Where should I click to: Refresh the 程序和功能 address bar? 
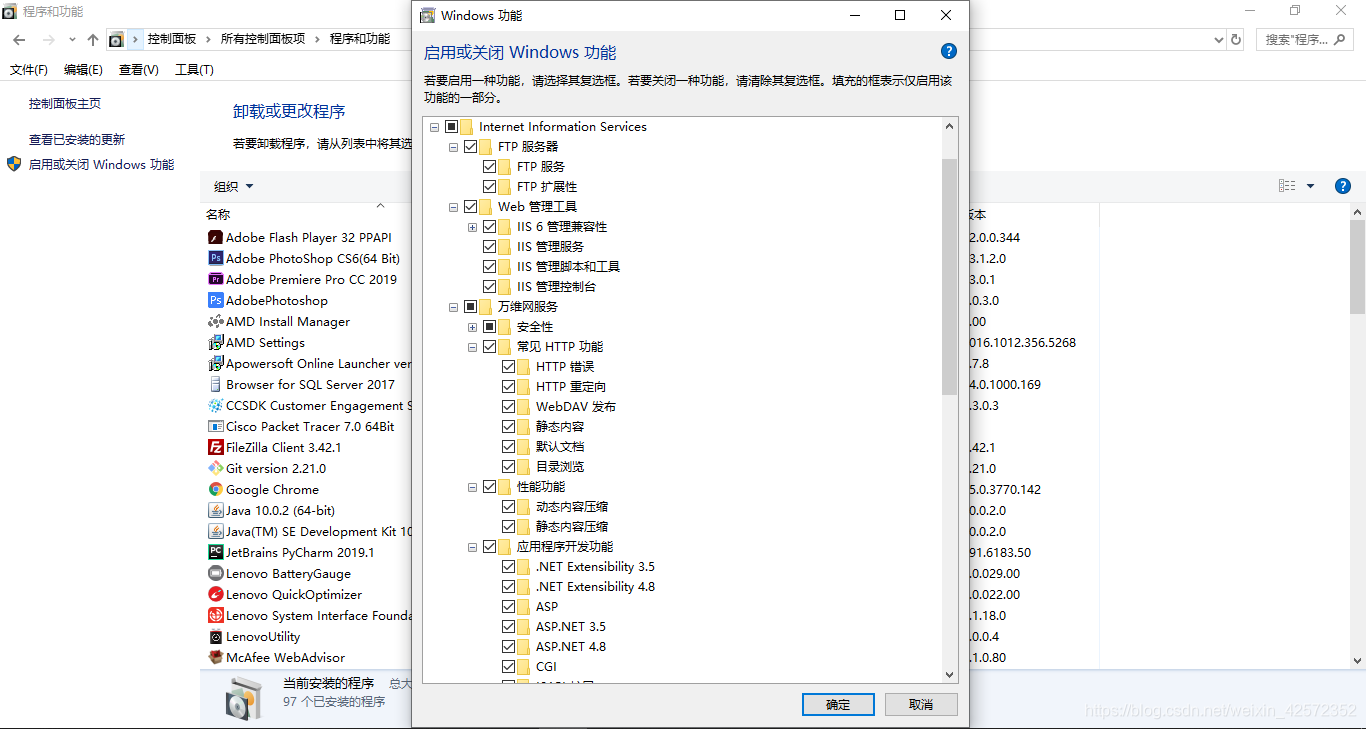1236,39
